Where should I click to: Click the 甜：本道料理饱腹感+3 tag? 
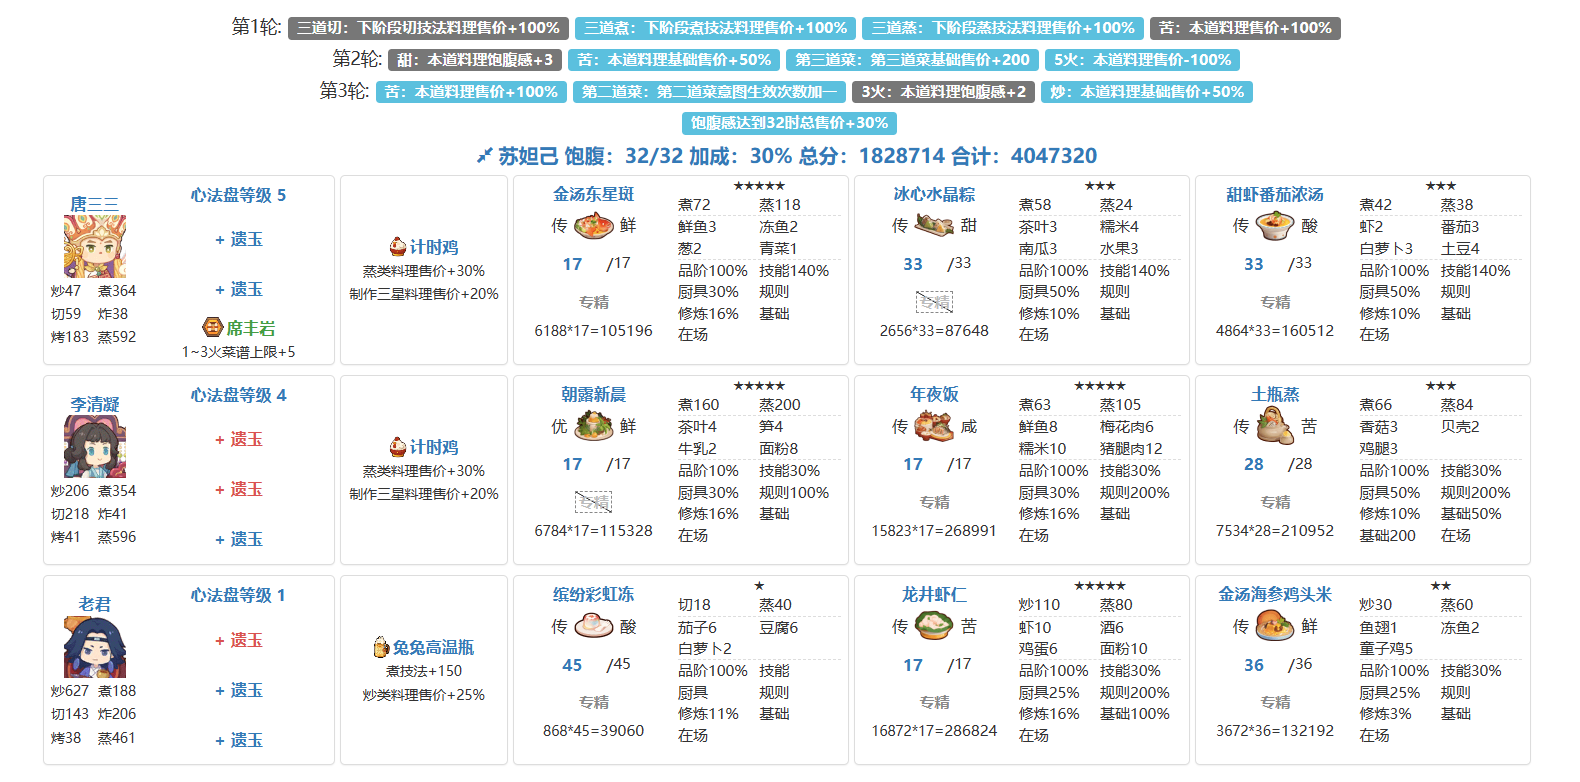tap(475, 60)
